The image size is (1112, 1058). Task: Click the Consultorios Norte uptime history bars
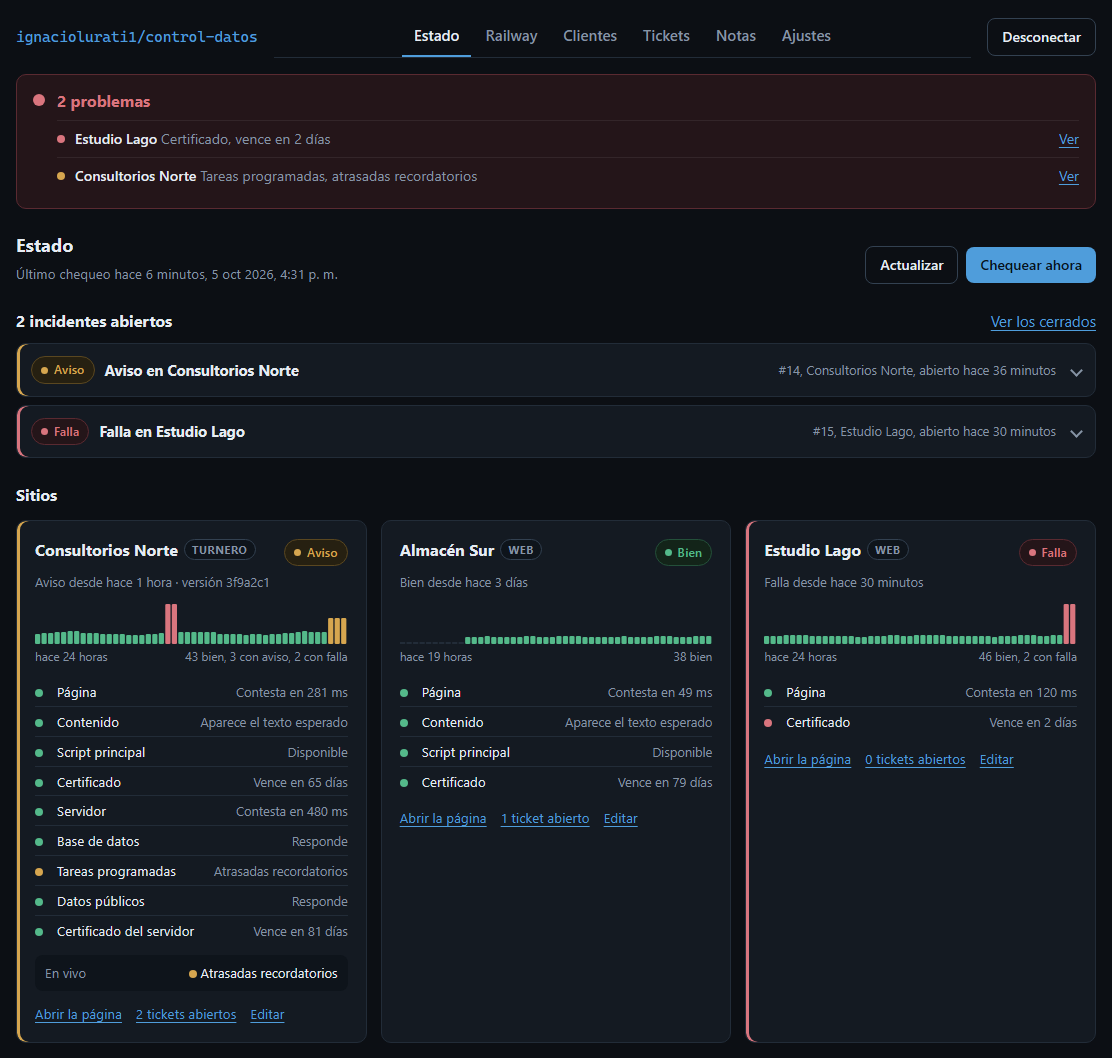(x=191, y=624)
